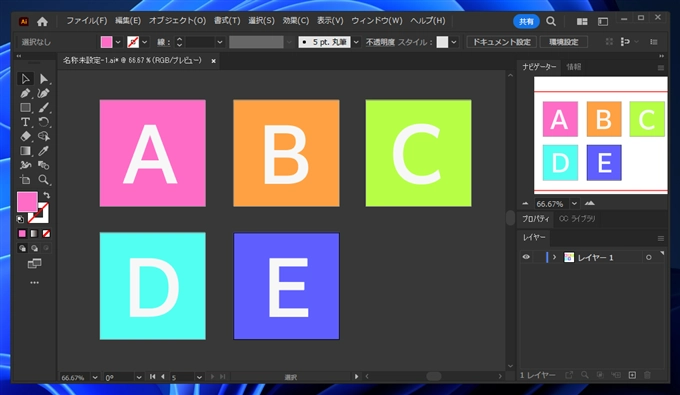Open fill color dropdown in control bar
The width and height of the screenshot is (680, 395).
click(x=118, y=42)
